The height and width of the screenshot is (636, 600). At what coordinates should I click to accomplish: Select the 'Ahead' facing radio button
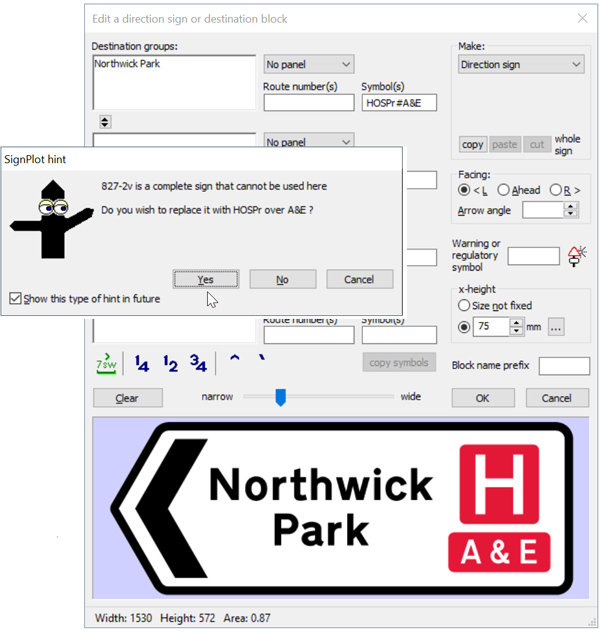point(504,190)
